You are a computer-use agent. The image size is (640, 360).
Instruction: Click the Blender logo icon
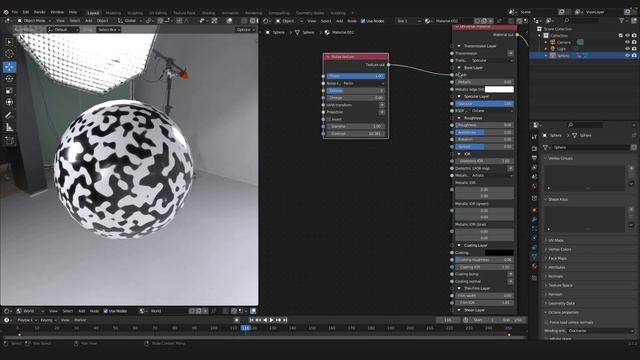(x=6, y=12)
